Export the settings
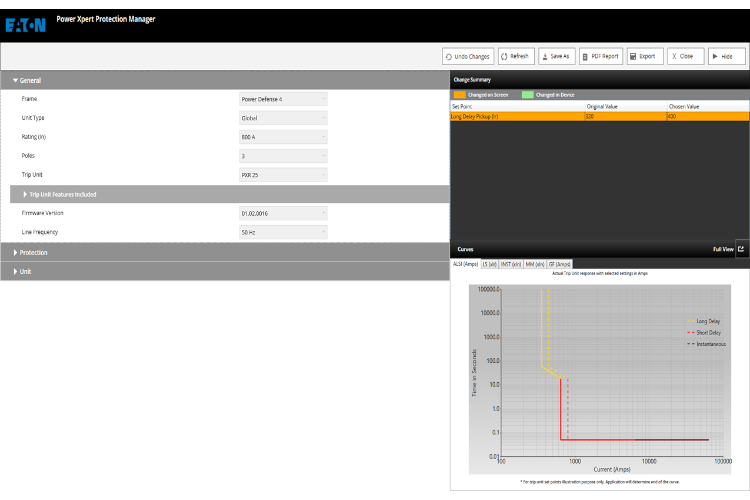Viewport: 750px width, 500px height. tap(643, 57)
